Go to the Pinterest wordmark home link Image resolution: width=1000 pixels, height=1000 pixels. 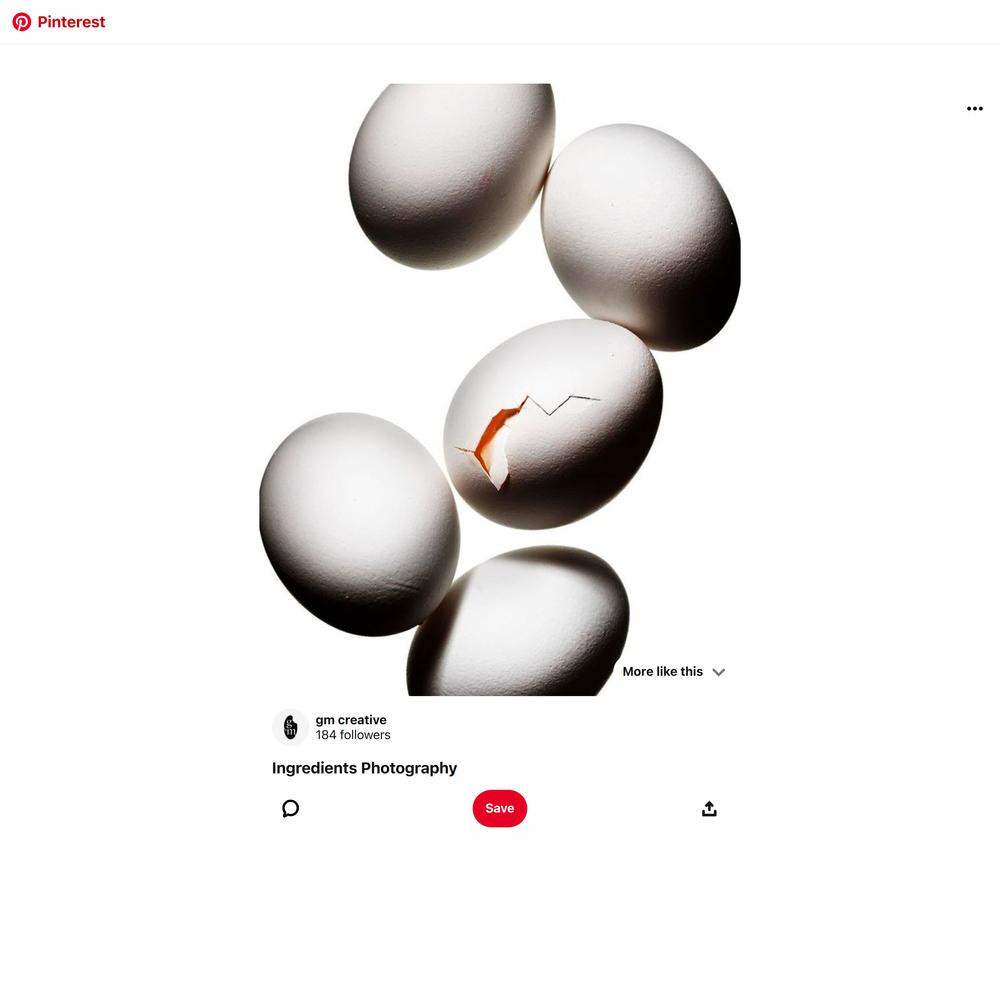coord(71,22)
